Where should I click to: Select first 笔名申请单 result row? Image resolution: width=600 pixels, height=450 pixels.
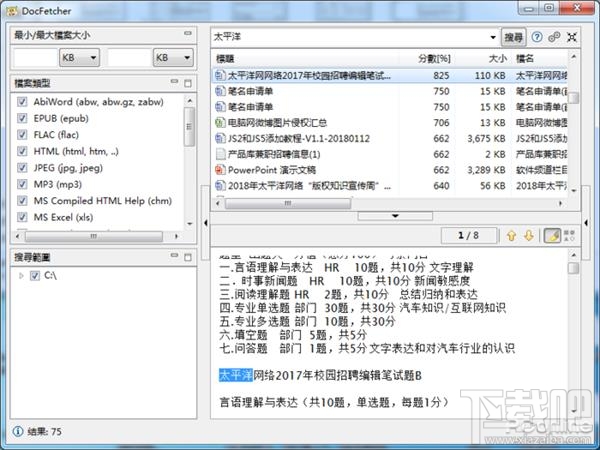click(390, 91)
